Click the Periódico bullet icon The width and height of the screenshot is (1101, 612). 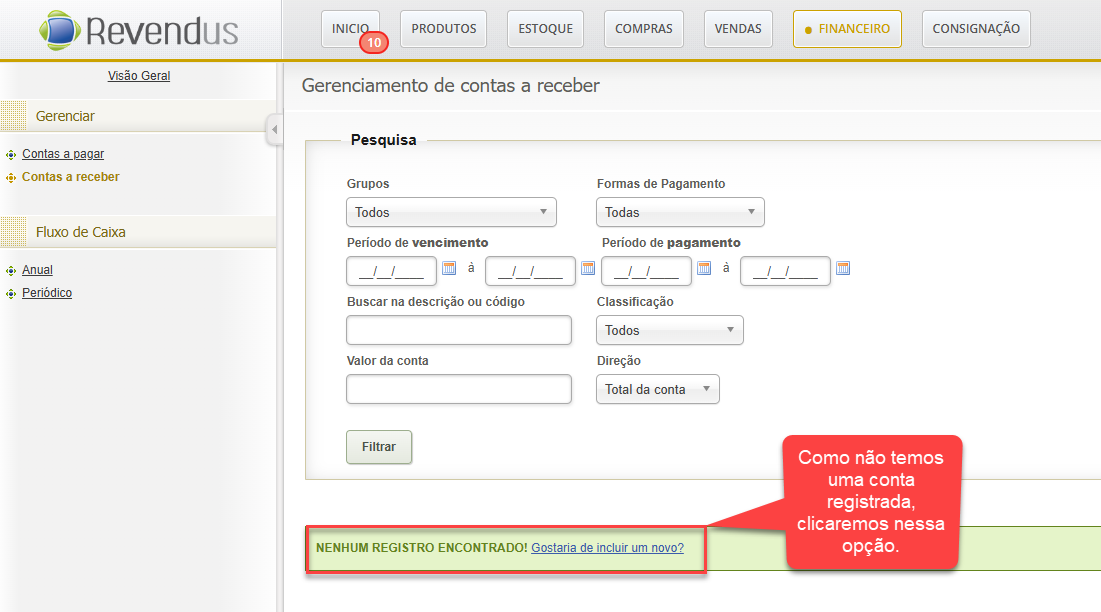tap(11, 293)
